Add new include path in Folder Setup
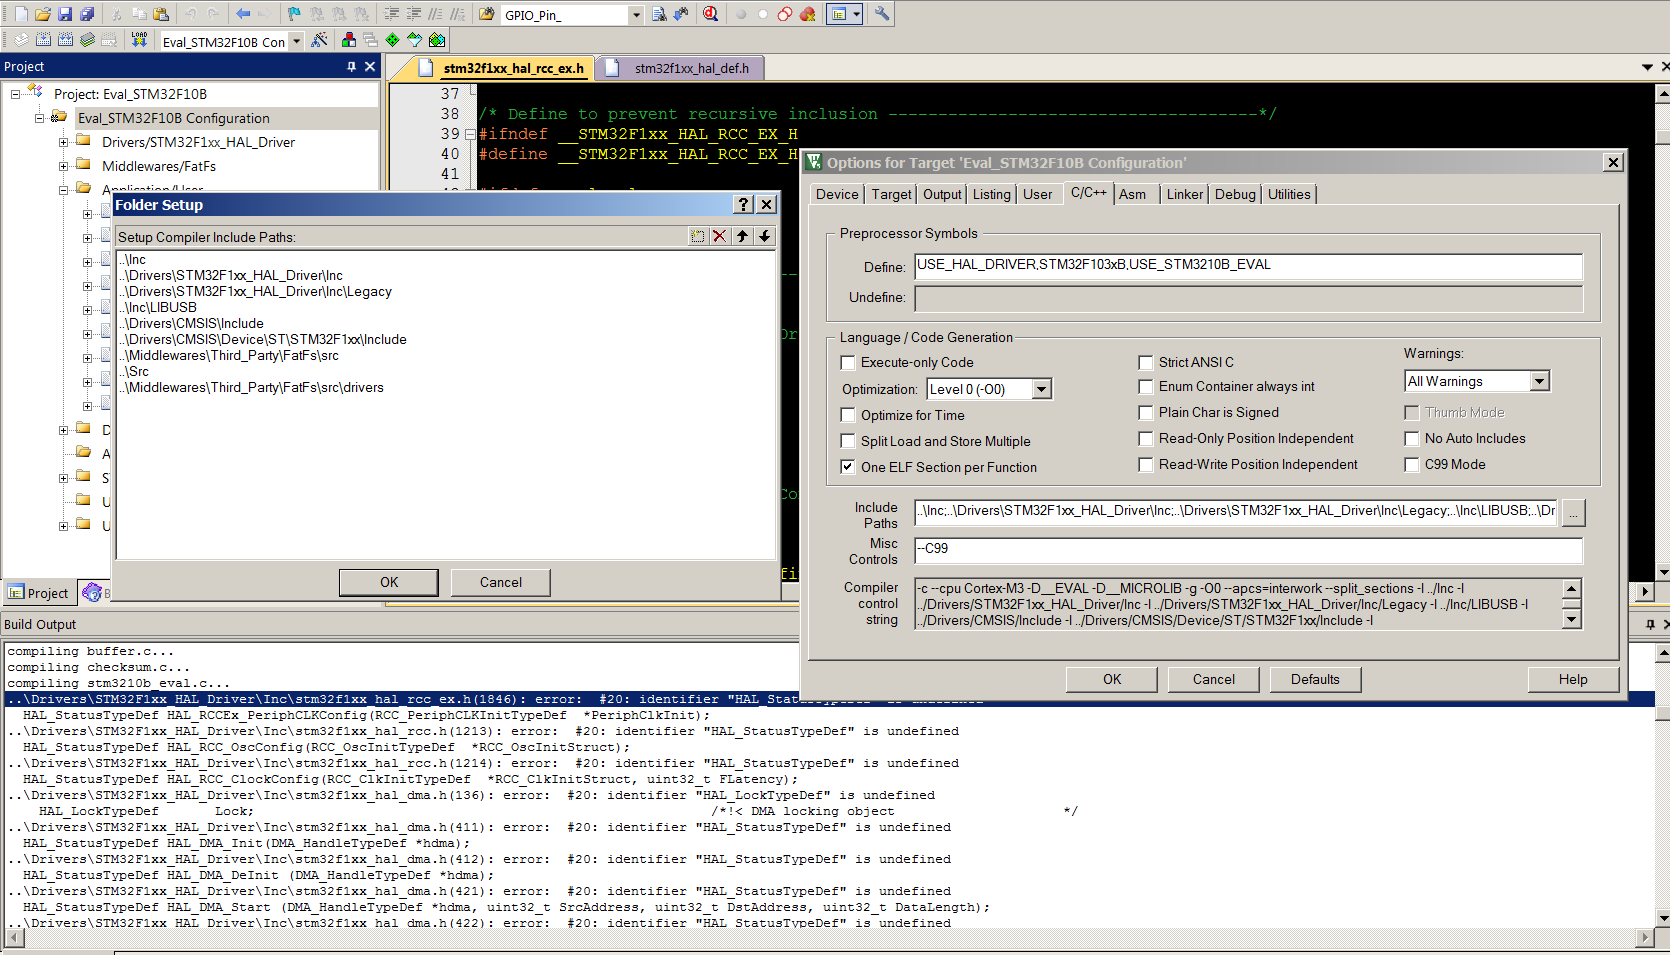The height and width of the screenshot is (955, 1670). tap(697, 236)
